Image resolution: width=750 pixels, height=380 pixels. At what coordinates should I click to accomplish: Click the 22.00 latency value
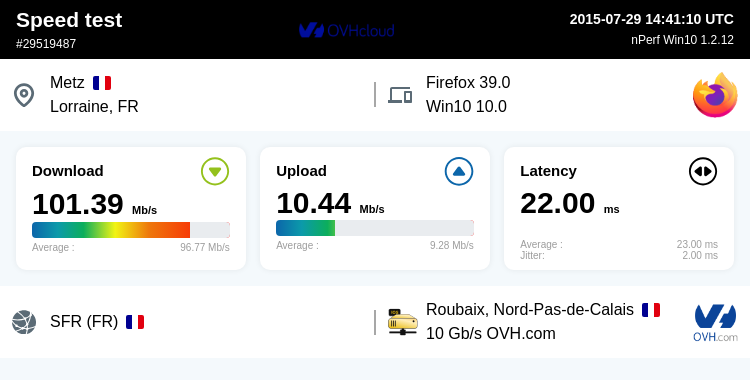click(x=558, y=203)
